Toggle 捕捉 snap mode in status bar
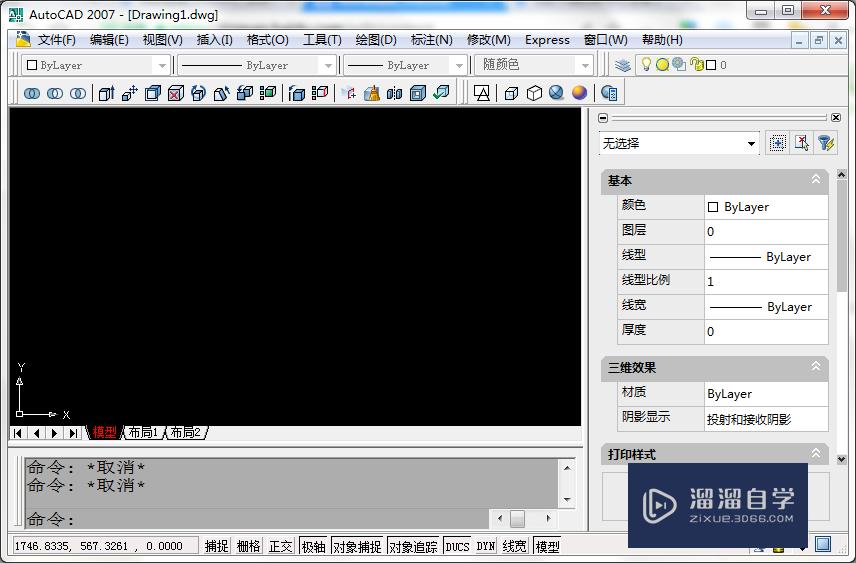Viewport: 856px width, 563px height. click(217, 546)
